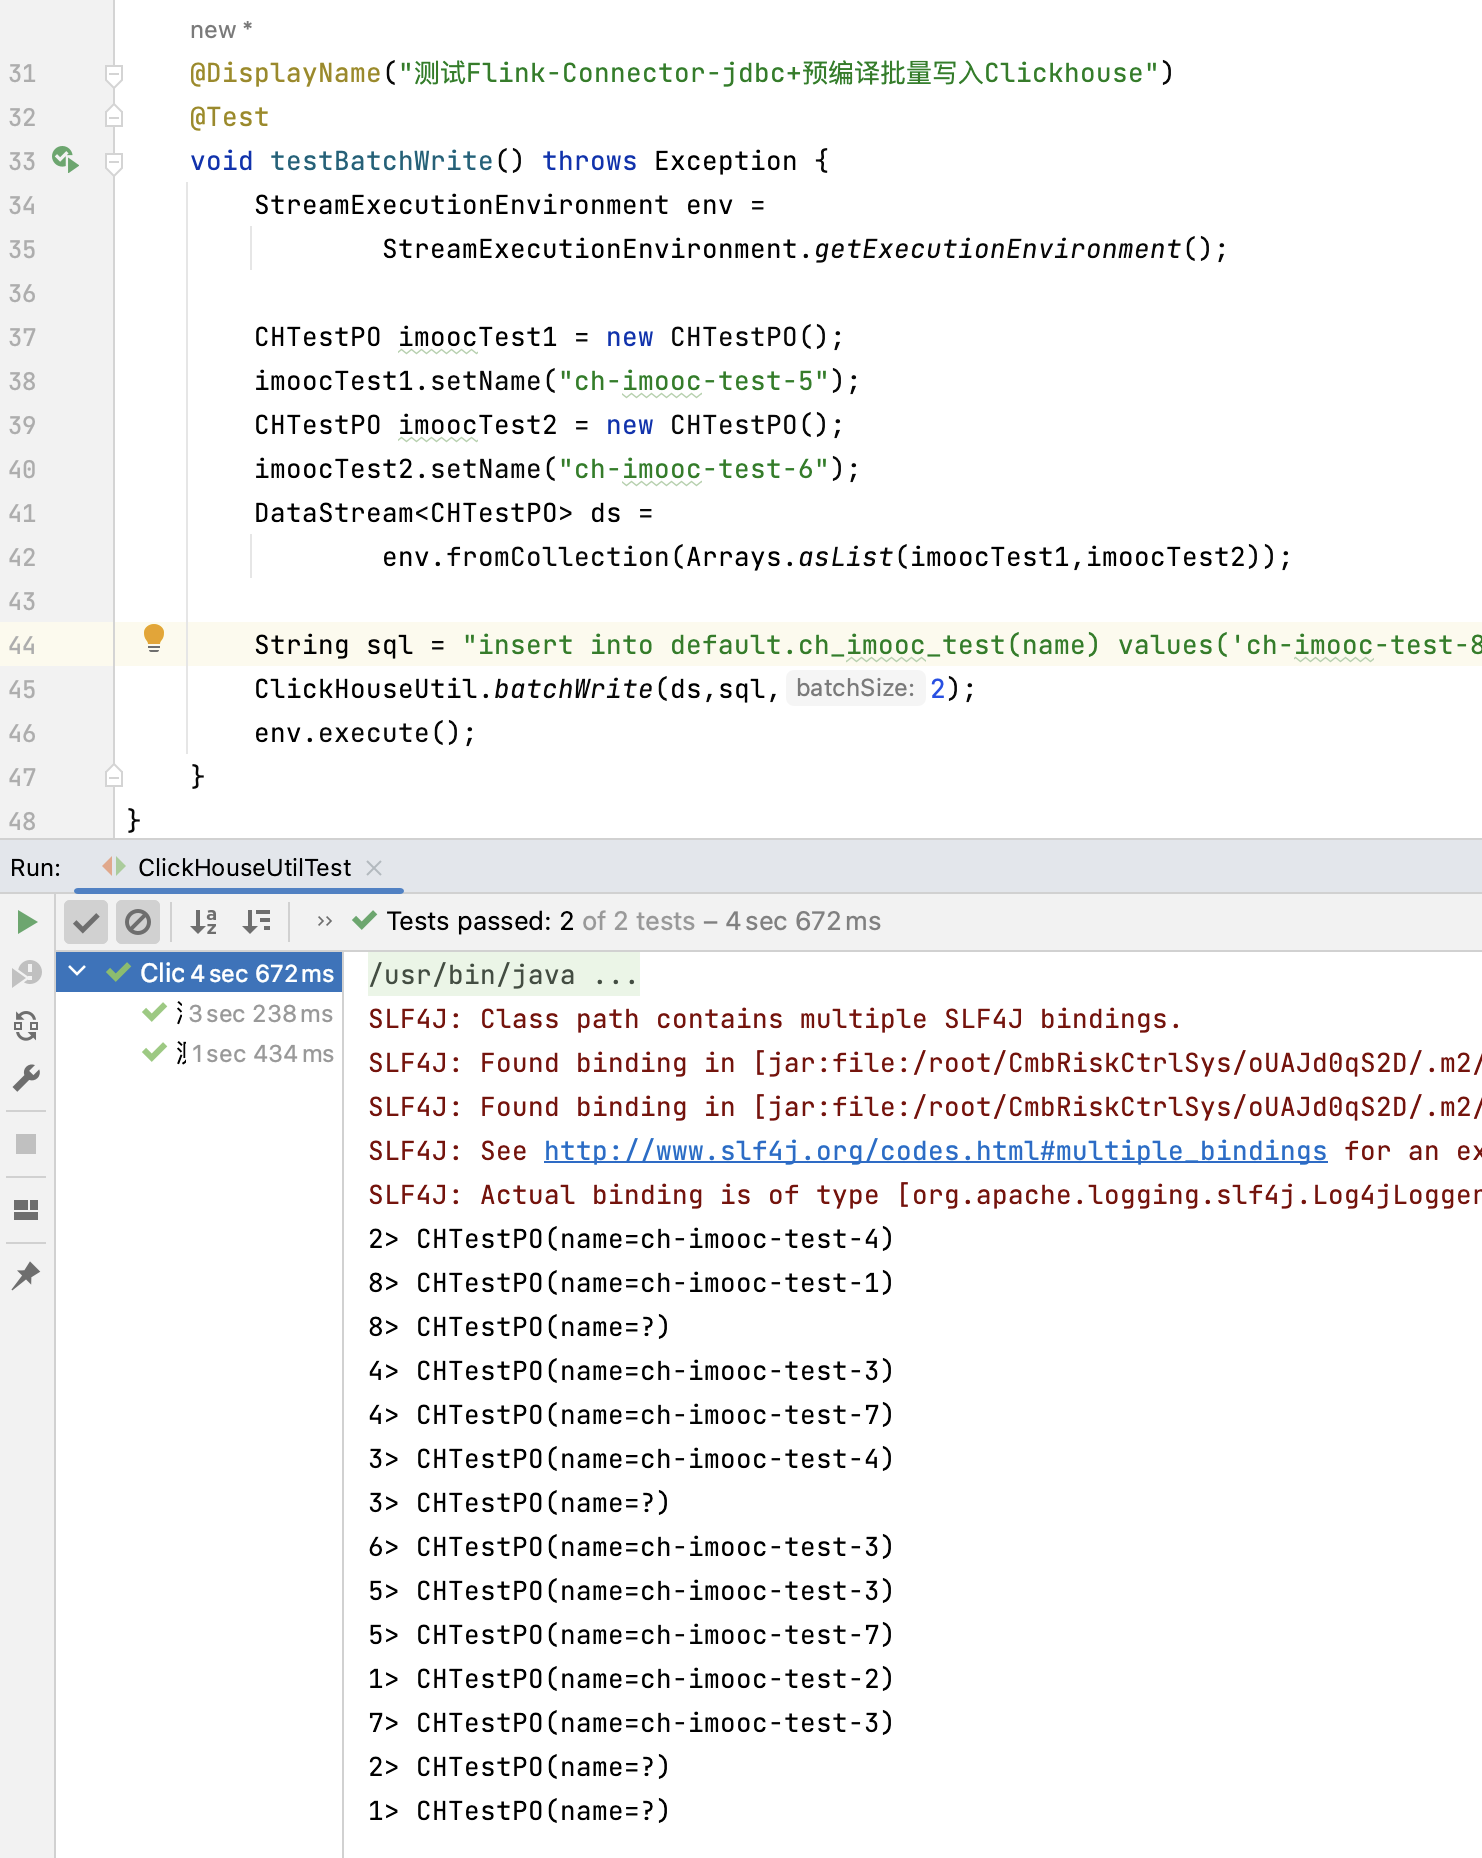
Task: Click line number 44 in the gutter
Action: 22,645
